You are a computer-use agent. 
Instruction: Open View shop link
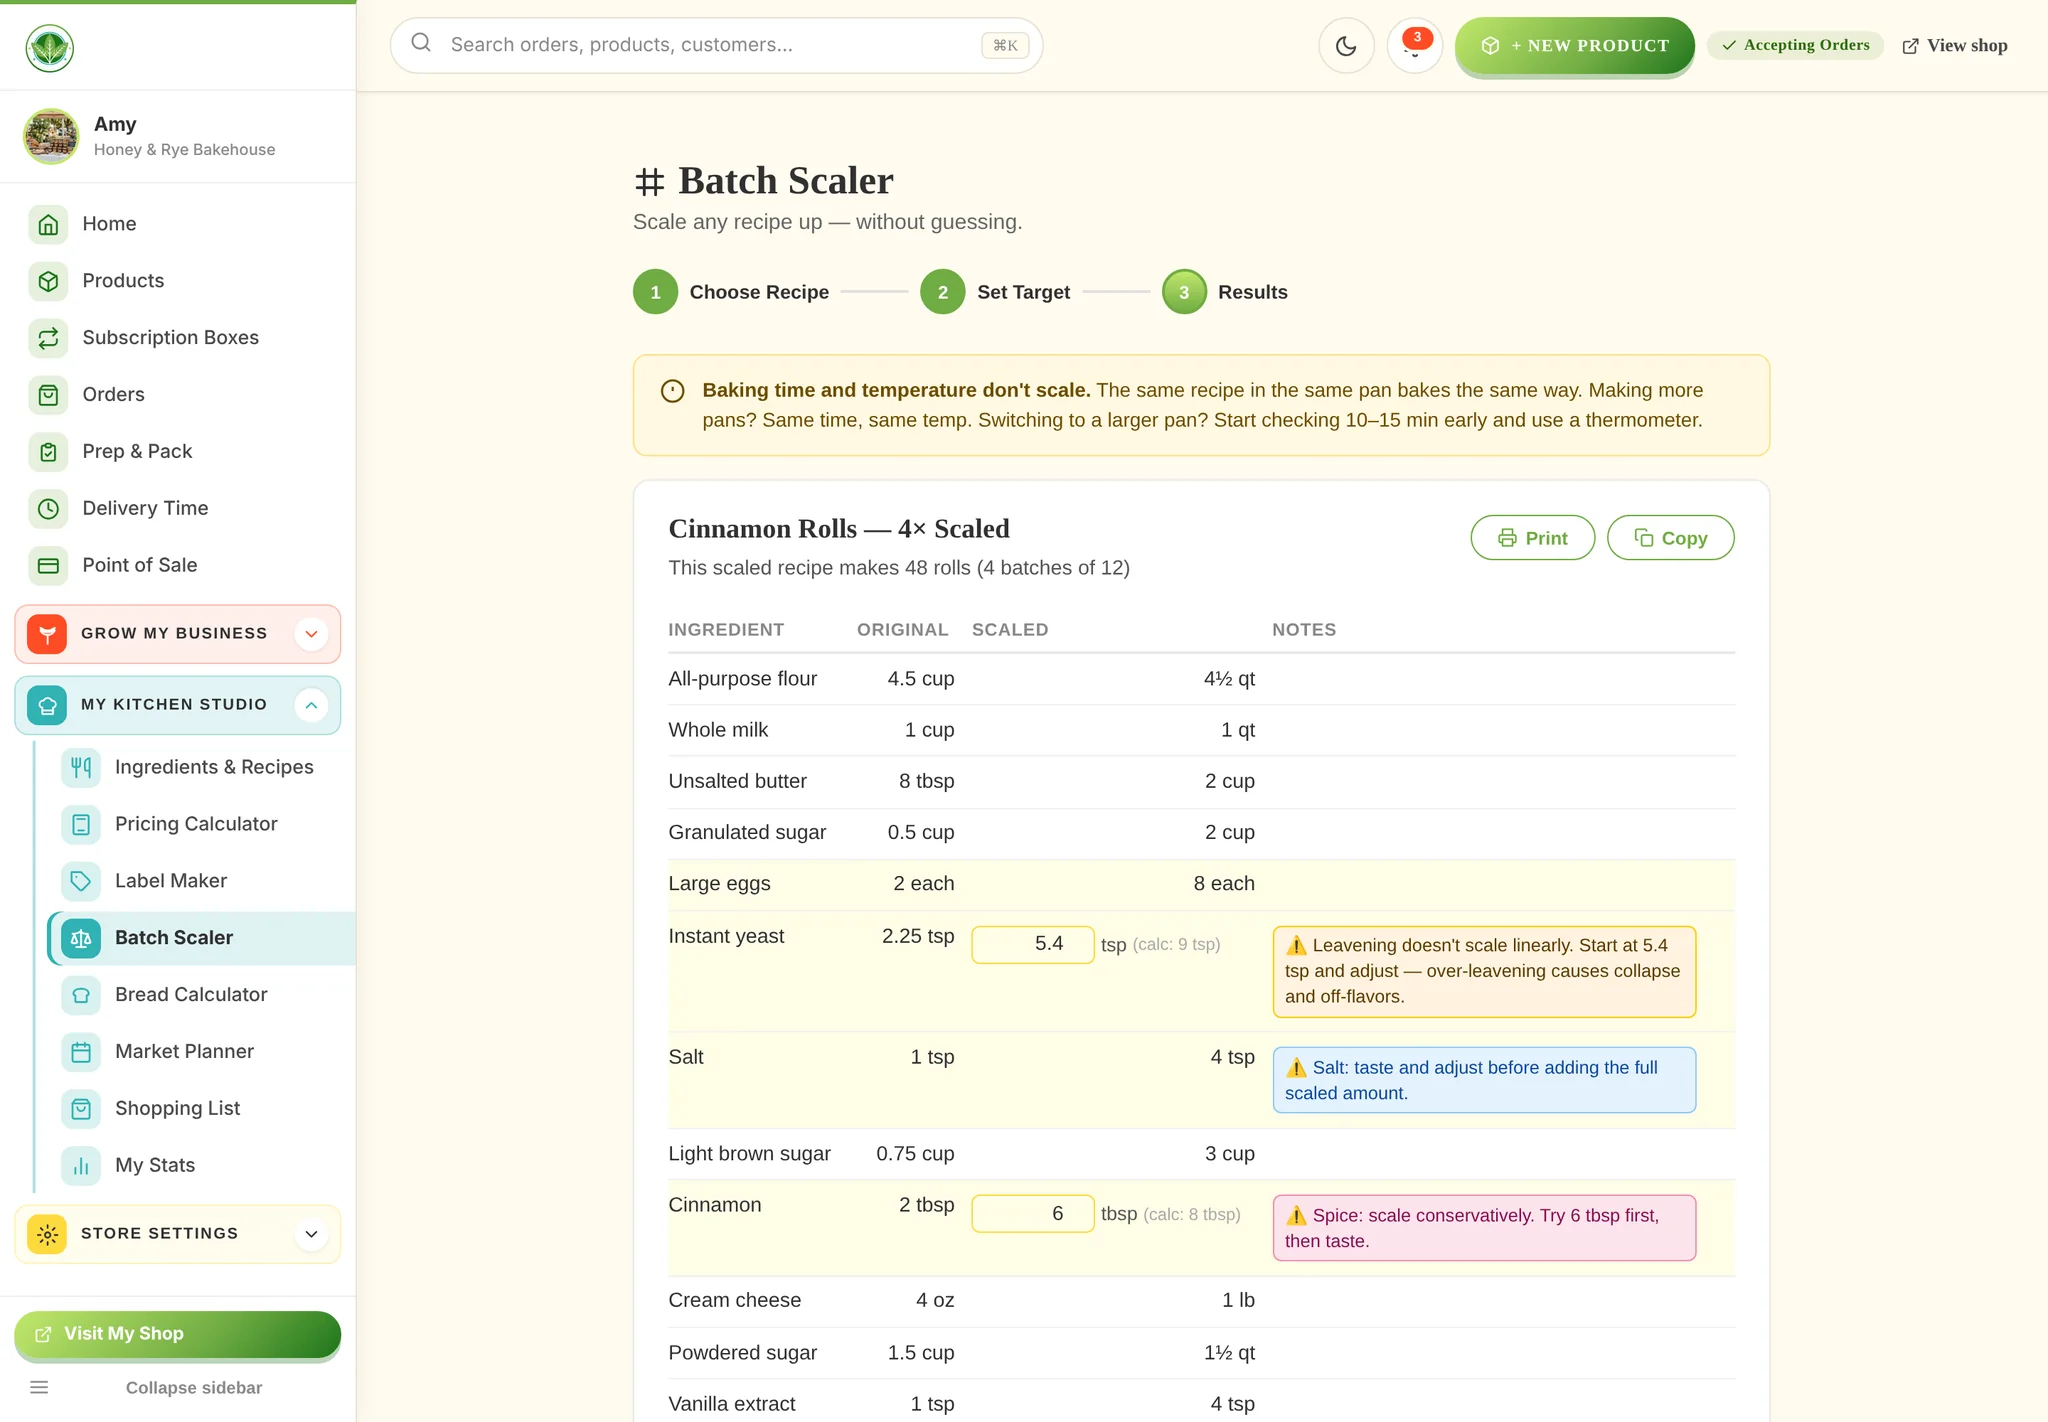coord(1955,46)
